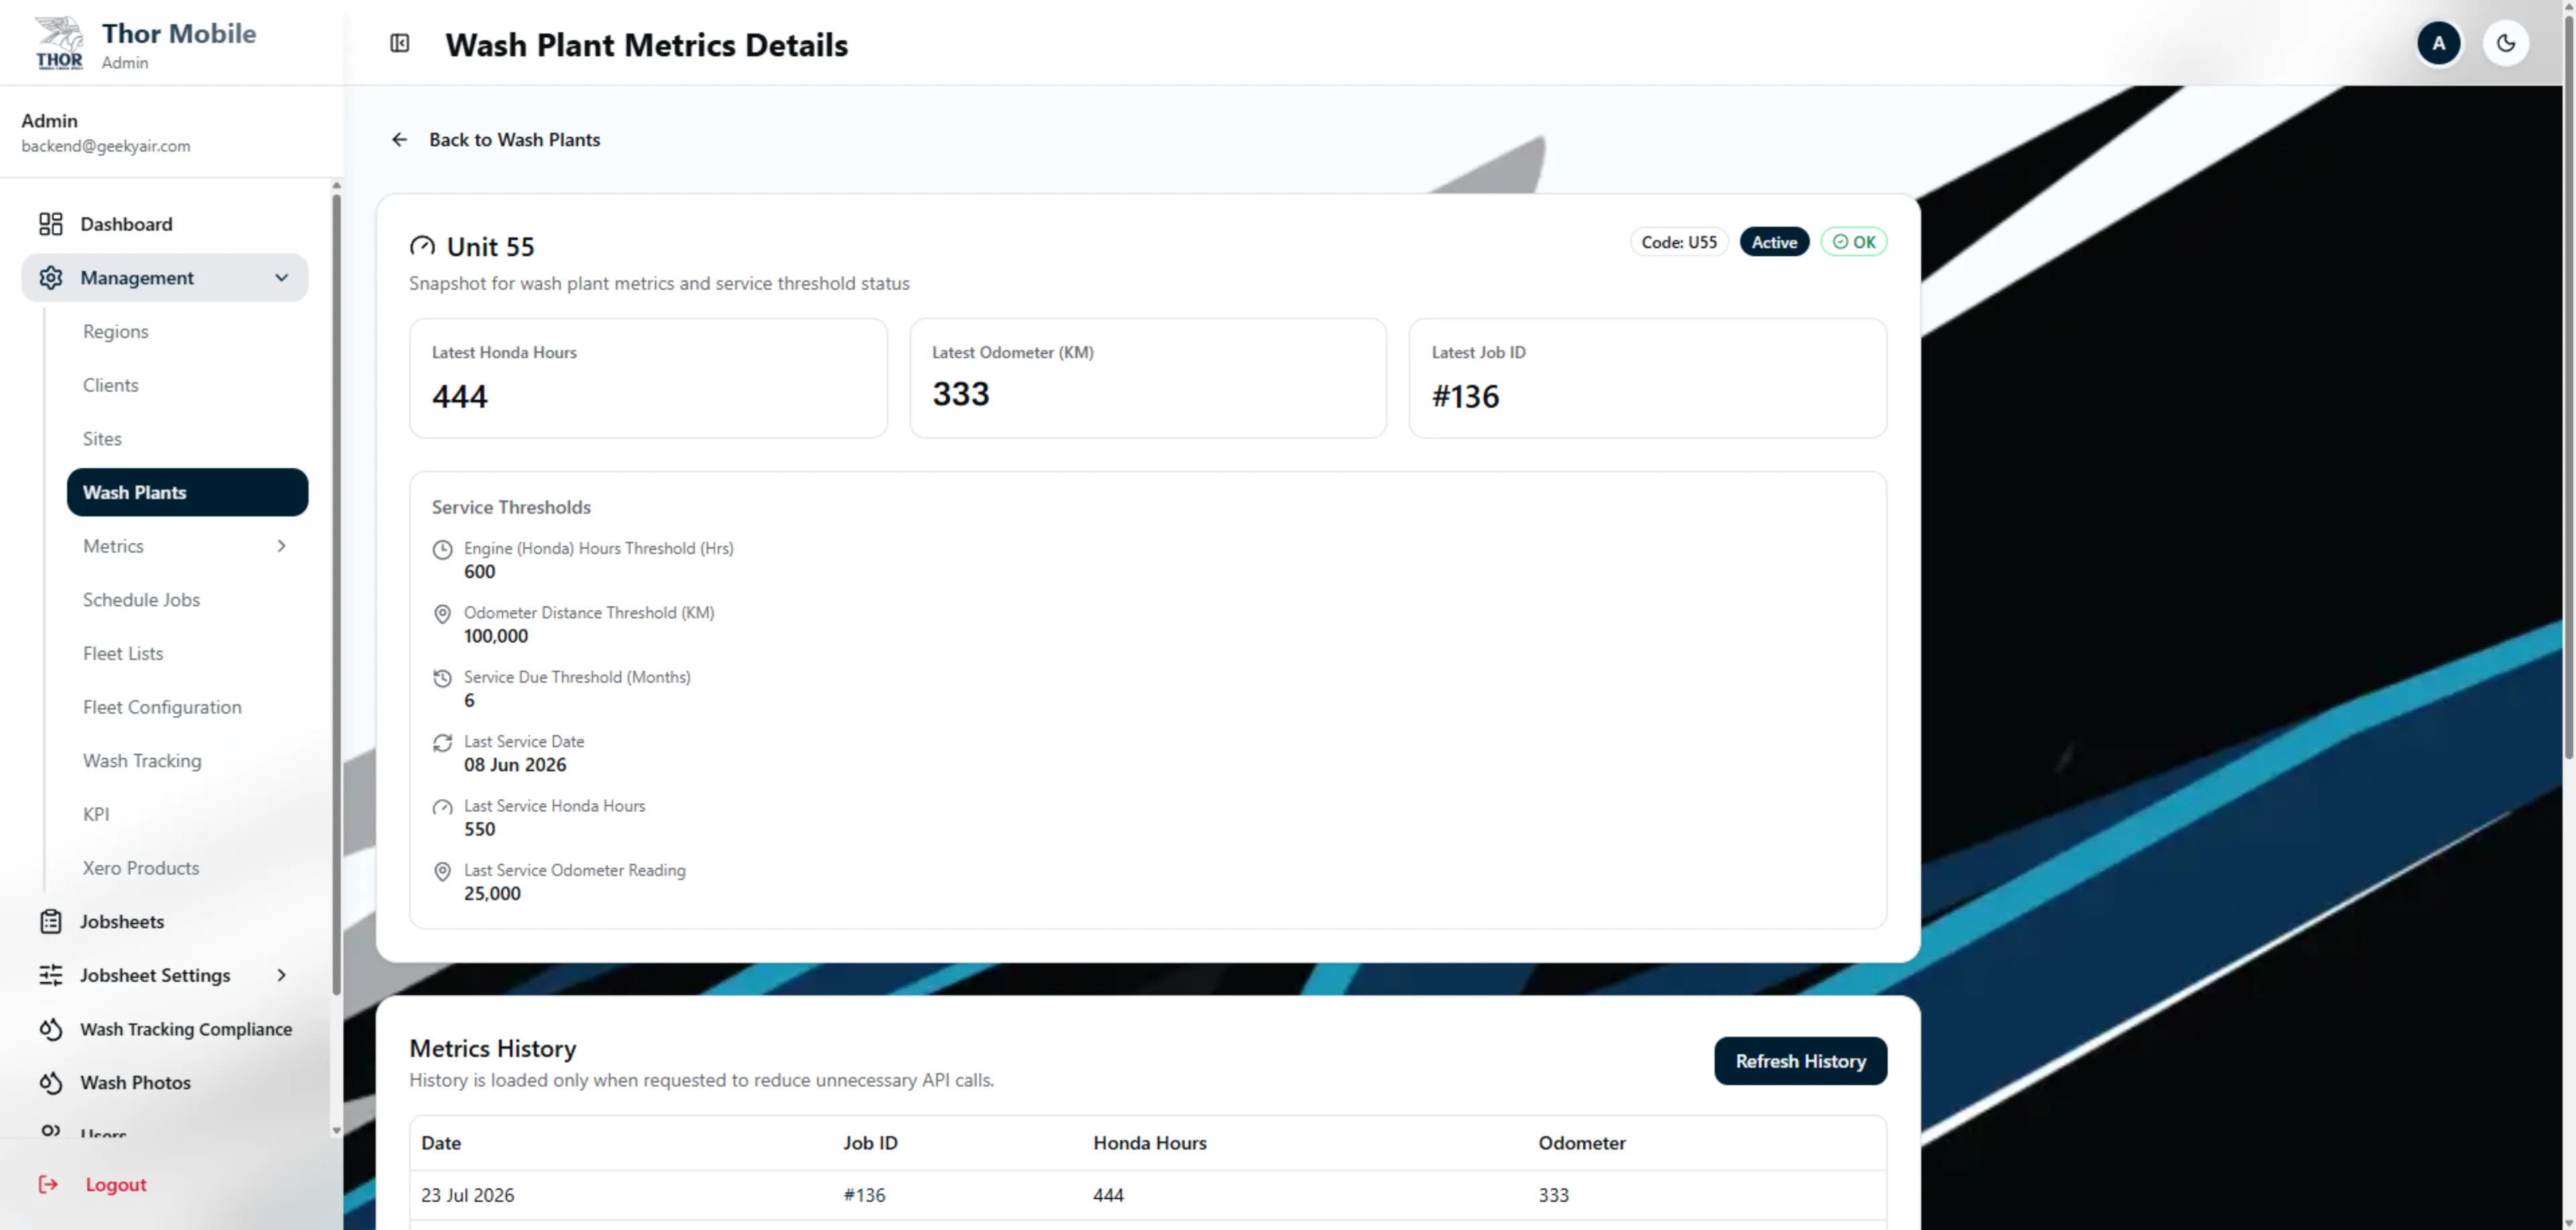Click the Dashboard grid icon
Screen dimensions: 2576x1230
pos(51,224)
